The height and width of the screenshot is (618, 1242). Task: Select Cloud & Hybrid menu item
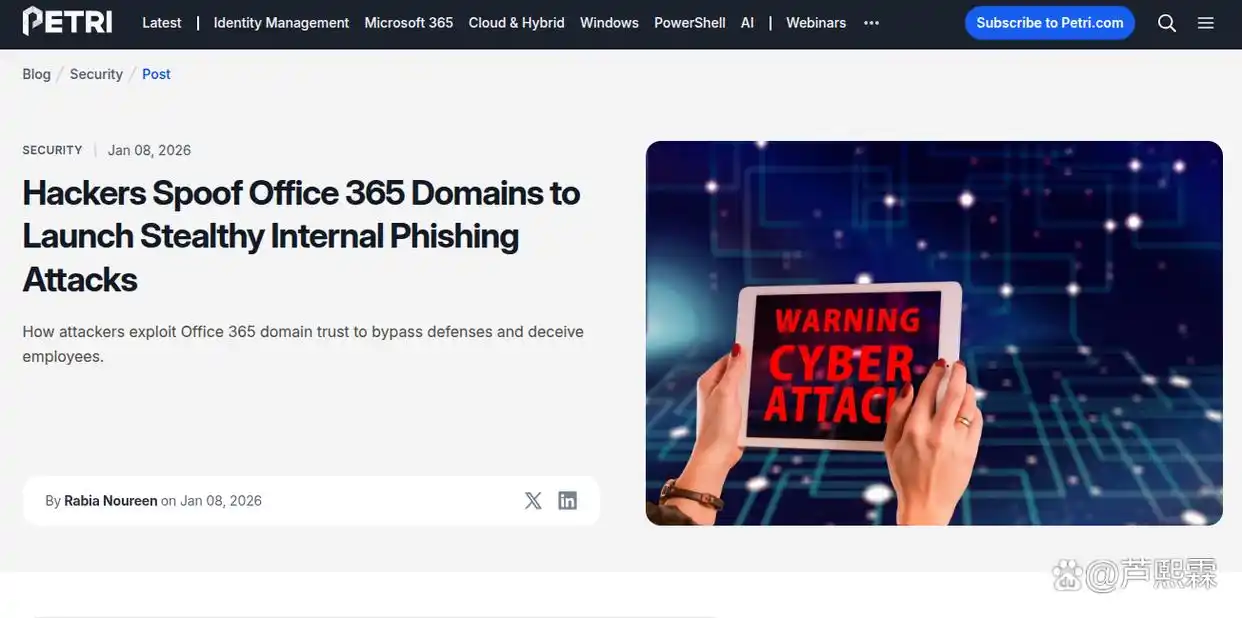click(x=517, y=23)
